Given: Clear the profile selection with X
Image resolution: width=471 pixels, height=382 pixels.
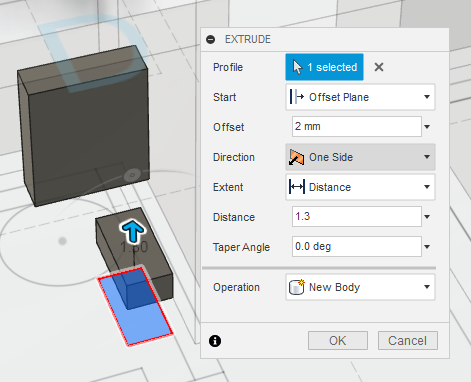Looking at the screenshot, I should pyautogui.click(x=379, y=67).
